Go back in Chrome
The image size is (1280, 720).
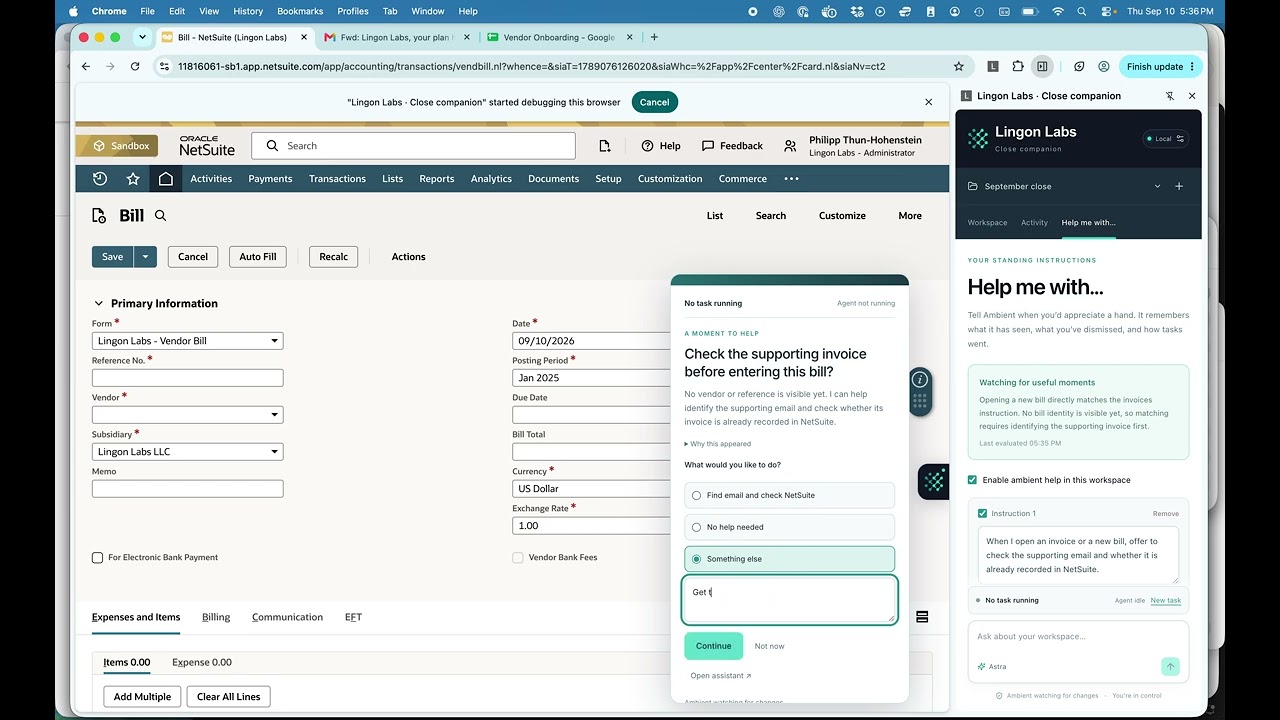tap(86, 66)
